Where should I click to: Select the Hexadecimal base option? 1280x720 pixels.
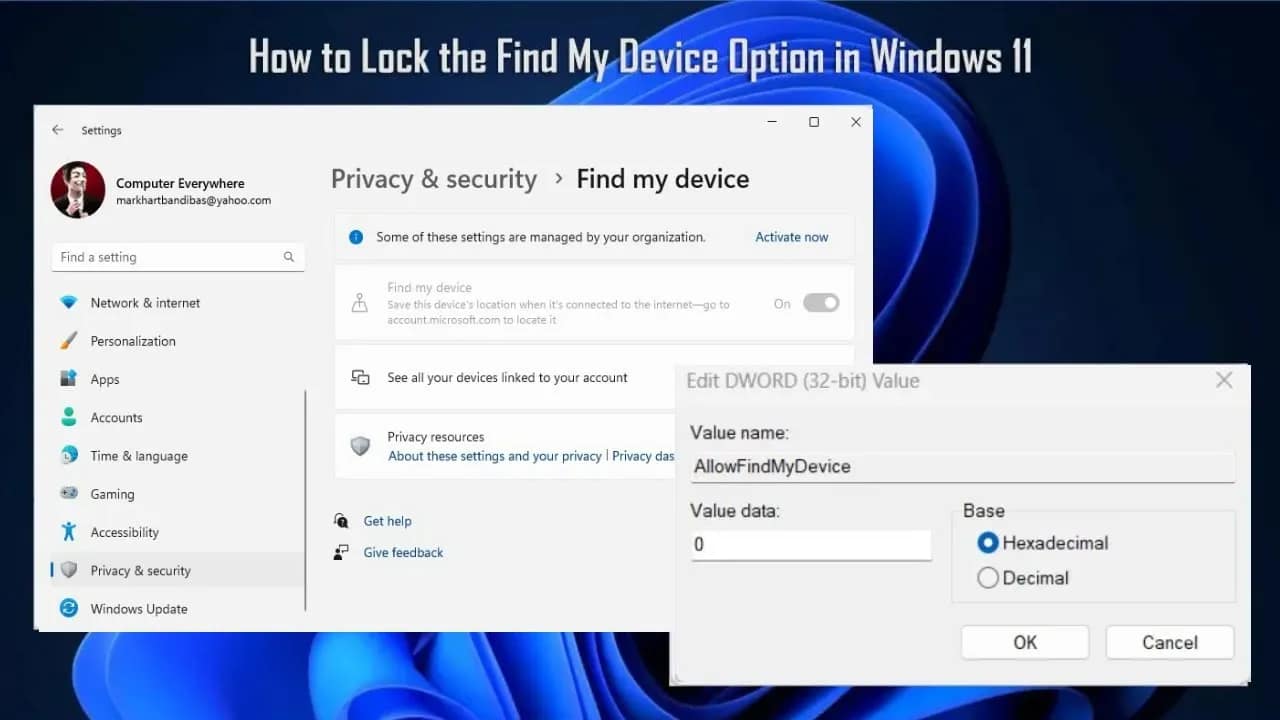(988, 543)
